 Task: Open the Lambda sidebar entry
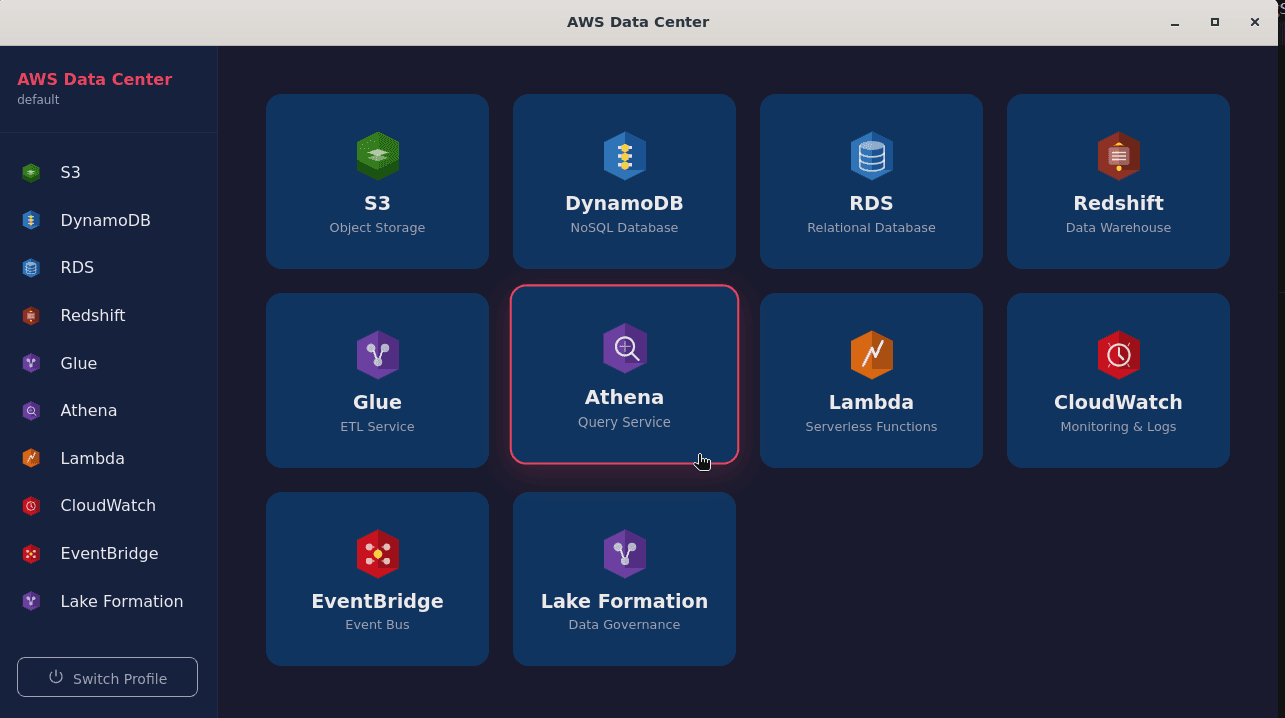[108, 458]
